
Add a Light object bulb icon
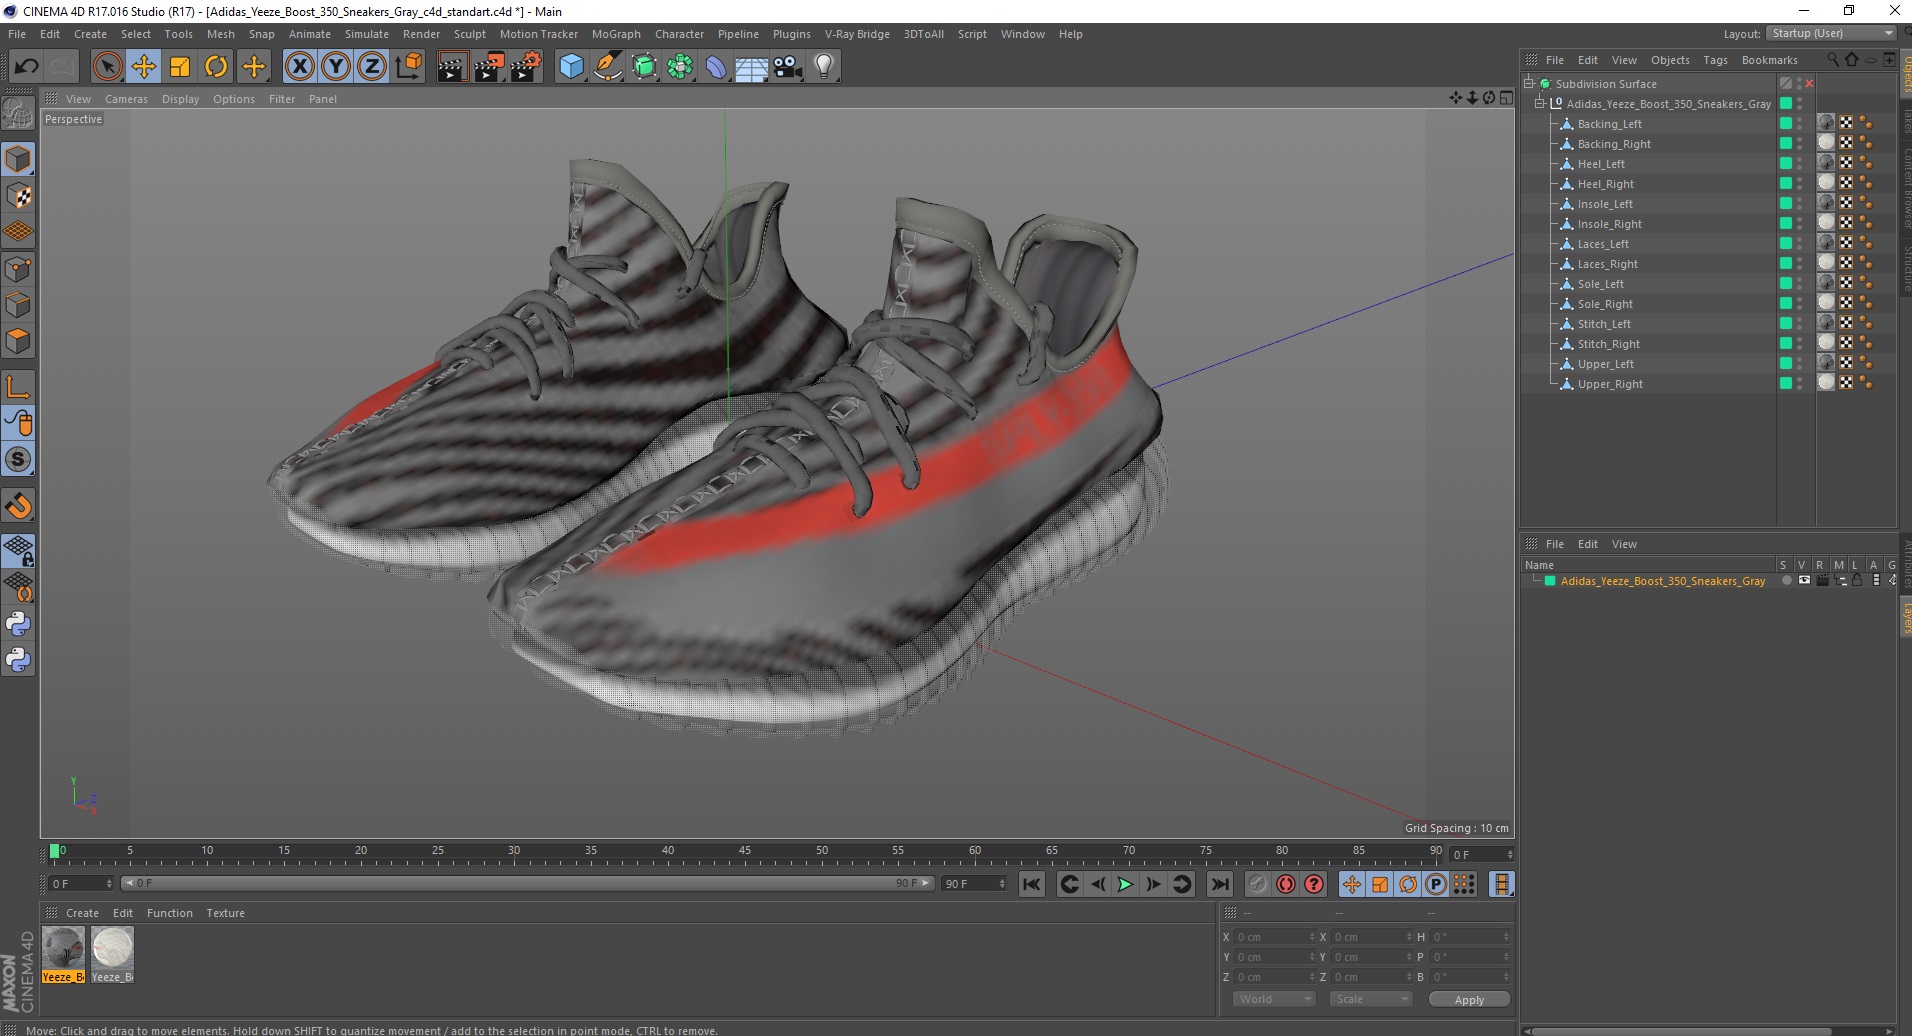(824, 67)
